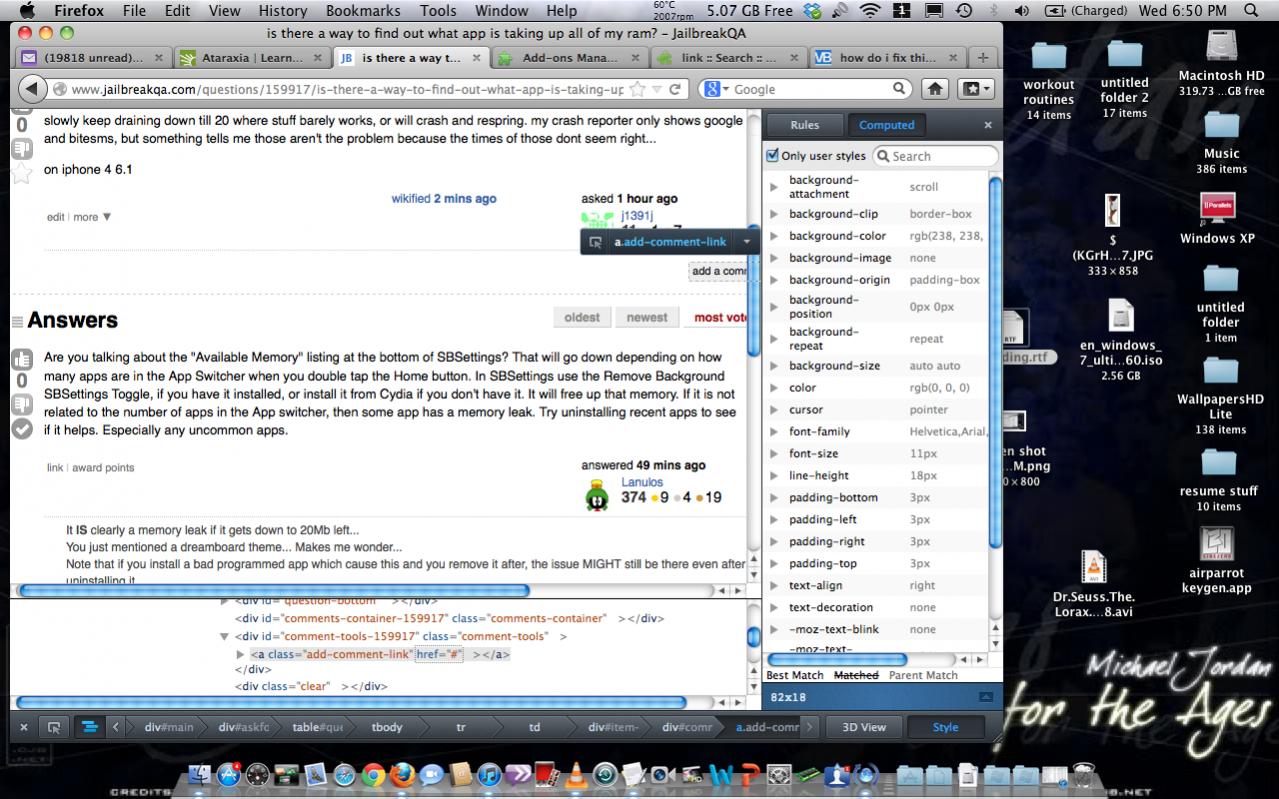Click the computed styles Search field
Image resolution: width=1279 pixels, height=799 pixels.
(x=935, y=156)
